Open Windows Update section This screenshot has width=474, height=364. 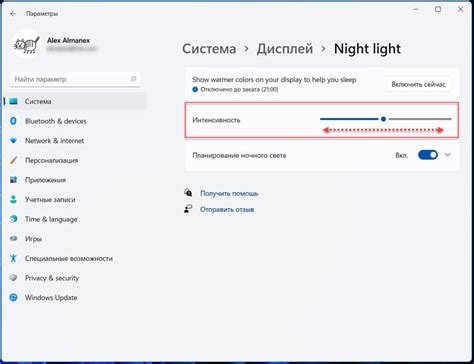[75, 297]
